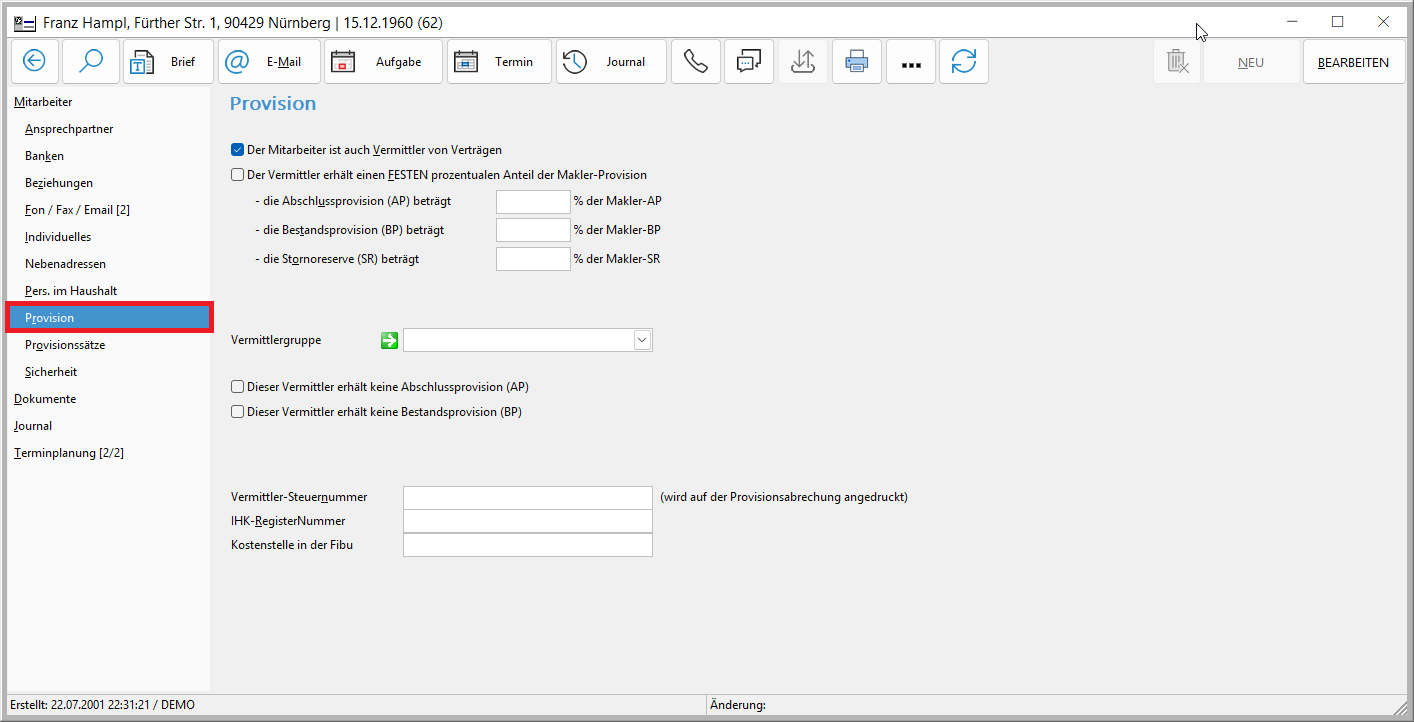Click the printer icon
Image resolution: width=1414 pixels, height=722 pixels.
[856, 62]
